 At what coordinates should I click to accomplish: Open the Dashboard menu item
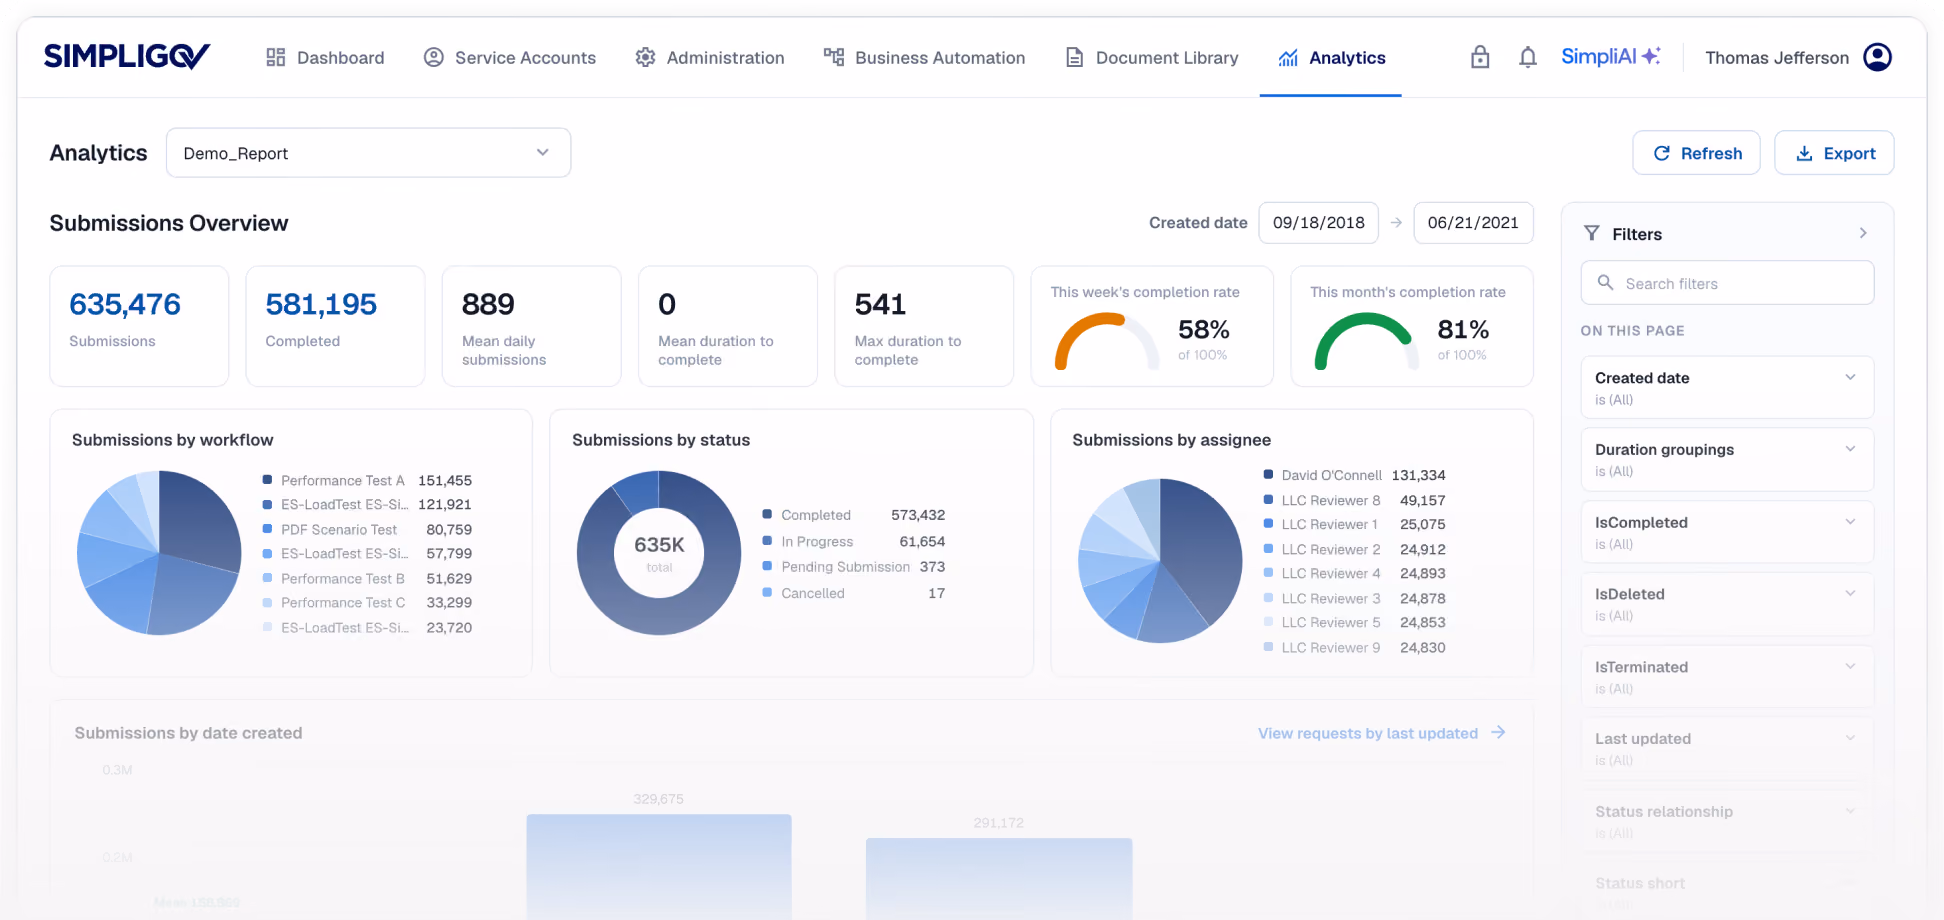325,57
